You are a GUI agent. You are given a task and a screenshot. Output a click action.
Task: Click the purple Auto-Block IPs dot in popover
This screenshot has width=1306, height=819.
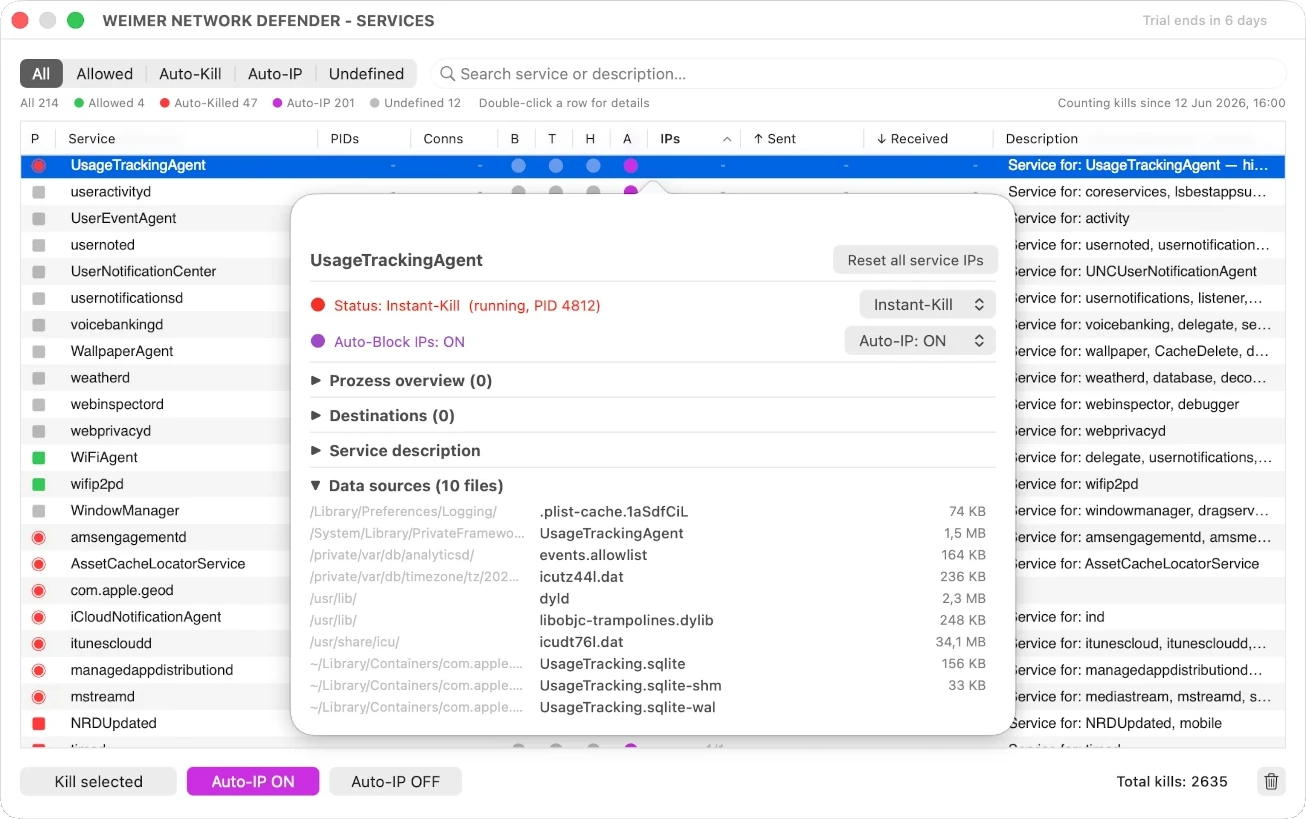pos(318,341)
